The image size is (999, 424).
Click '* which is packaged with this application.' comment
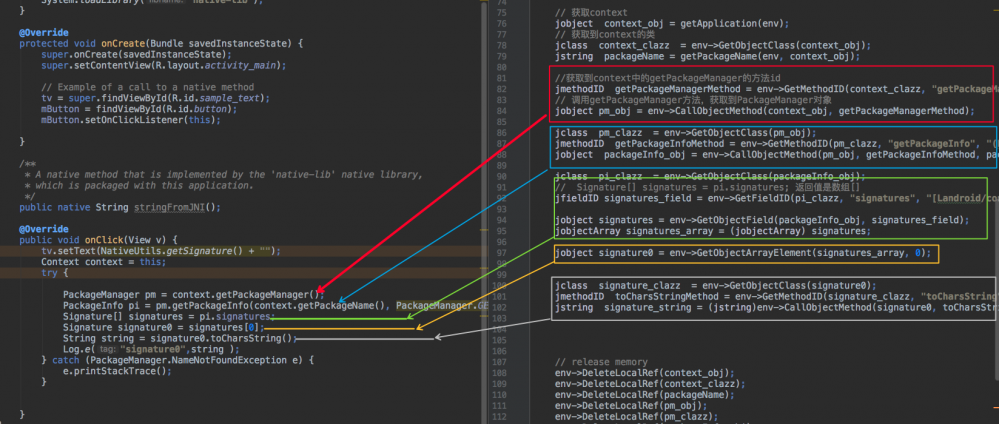pos(140,185)
